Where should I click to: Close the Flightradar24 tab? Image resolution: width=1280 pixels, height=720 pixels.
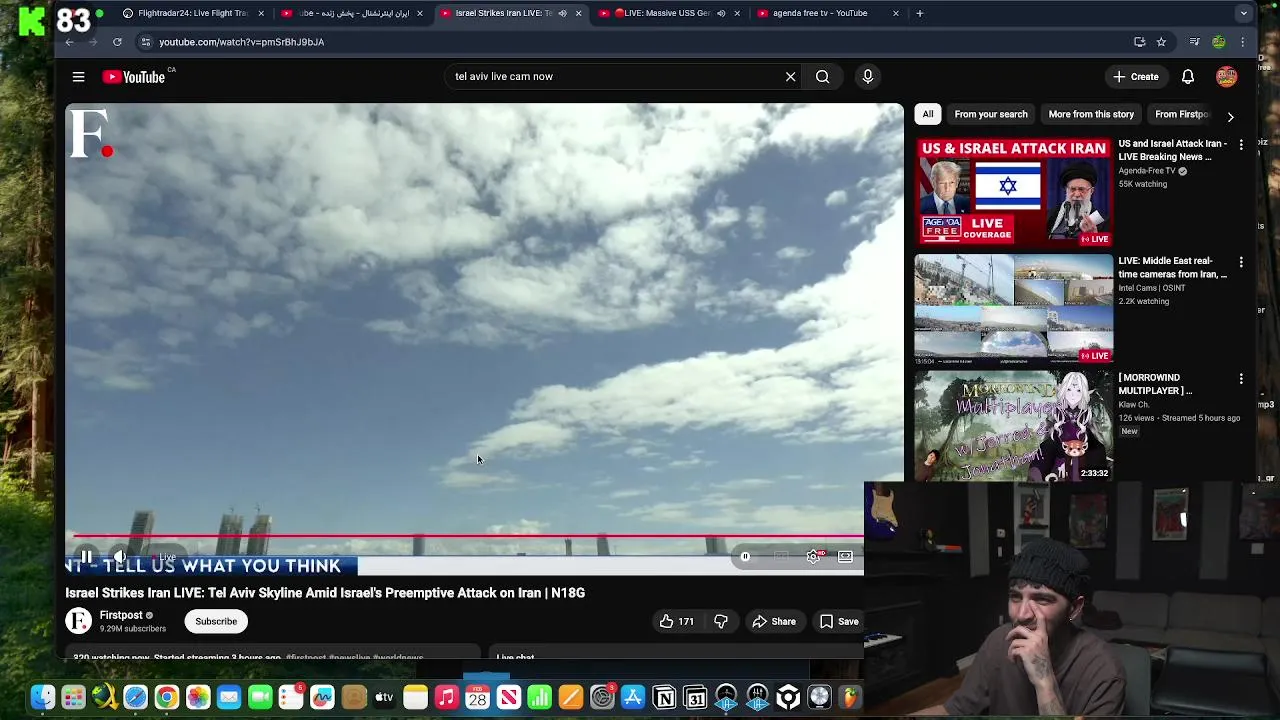(261, 13)
